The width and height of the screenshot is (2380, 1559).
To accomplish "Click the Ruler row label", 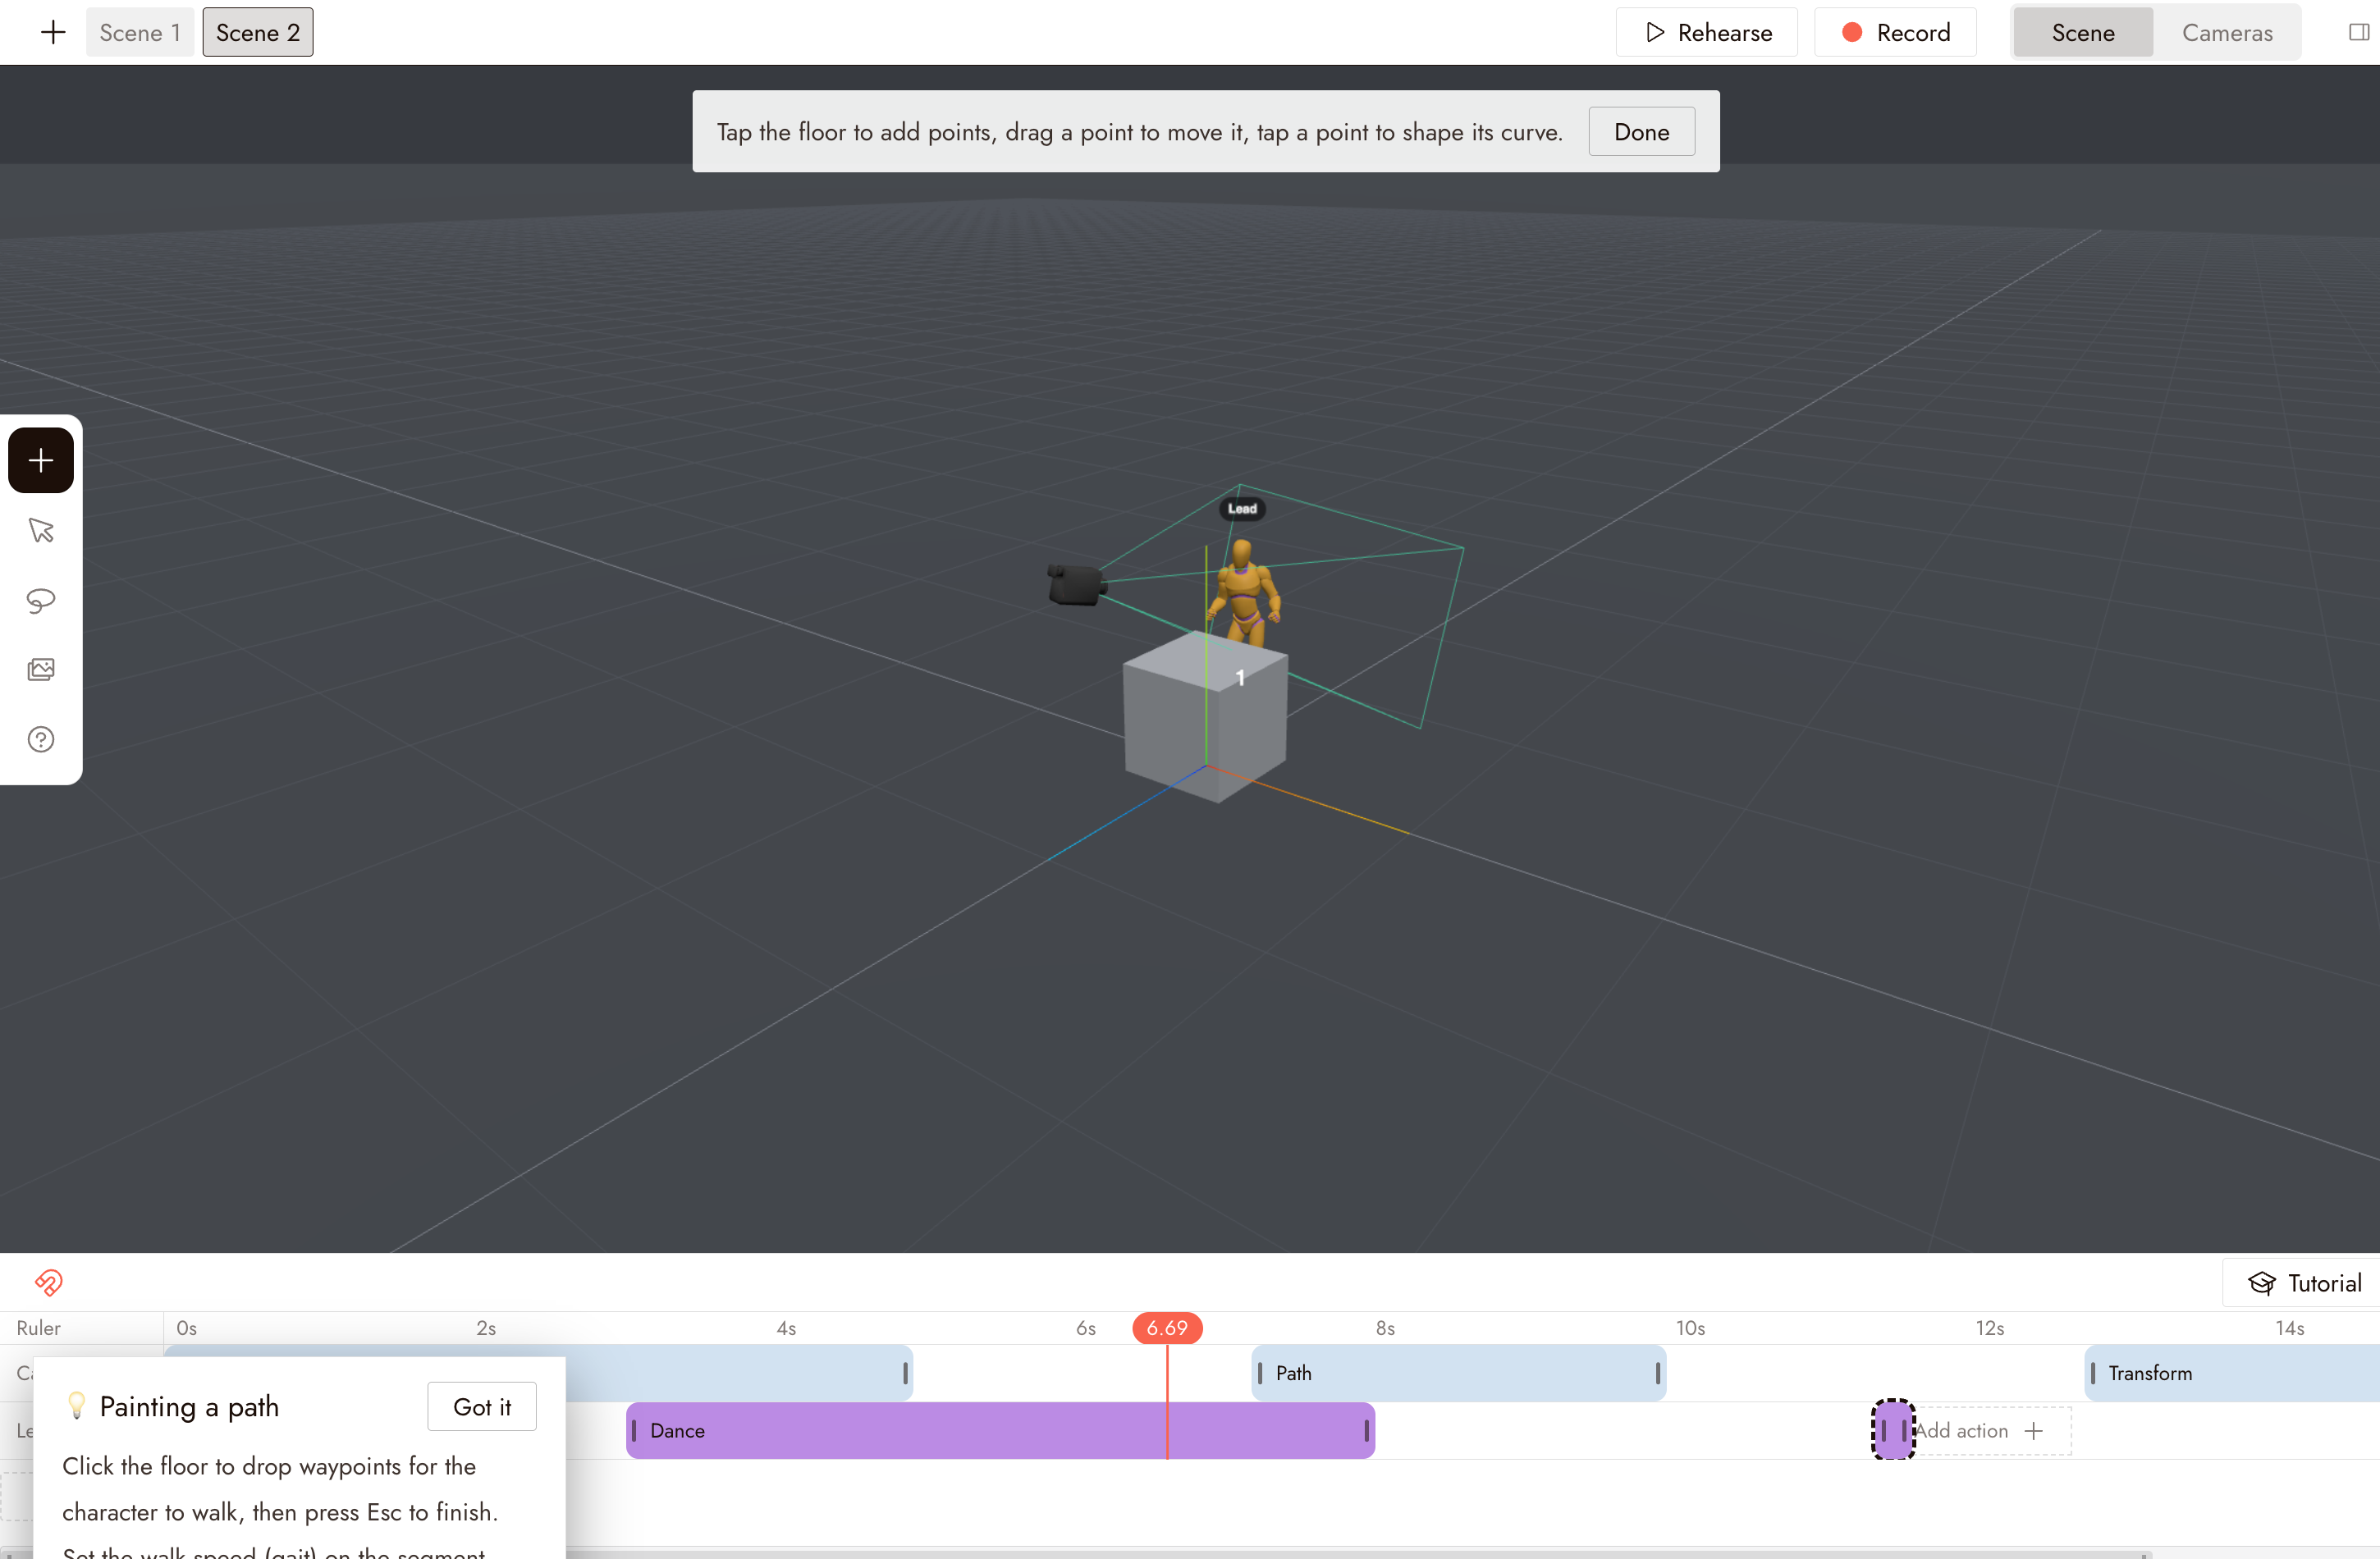I will (38, 1328).
